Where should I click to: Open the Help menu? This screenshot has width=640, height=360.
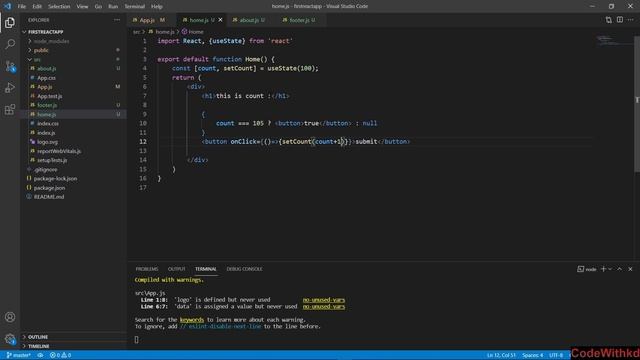coord(157,7)
